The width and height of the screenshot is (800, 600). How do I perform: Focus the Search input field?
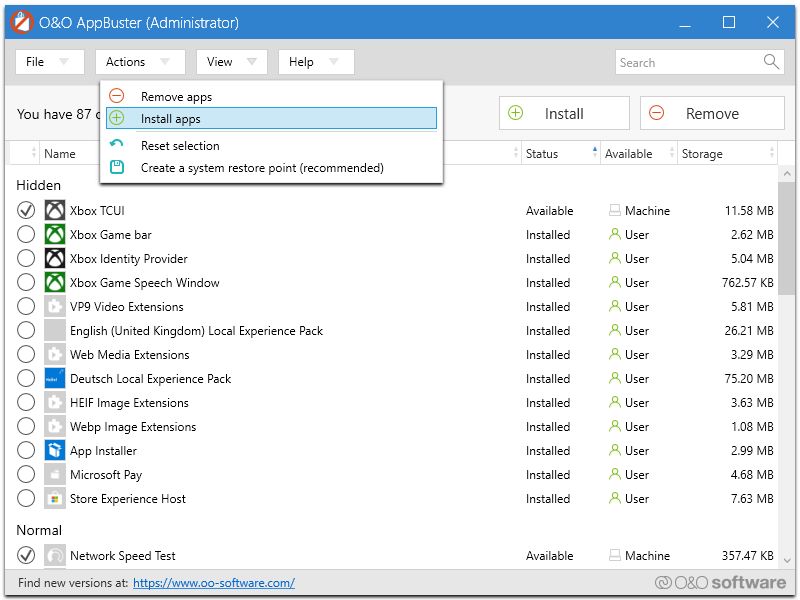[687, 62]
